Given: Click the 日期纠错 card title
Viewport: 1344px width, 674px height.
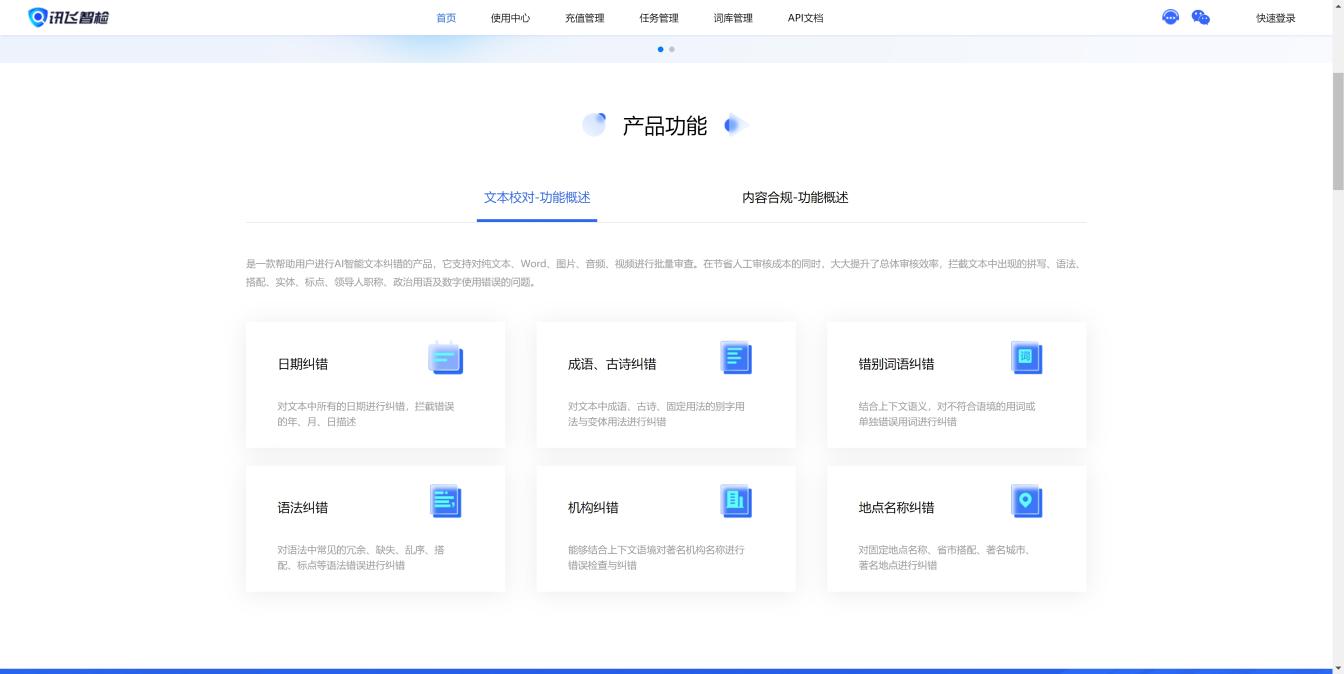Looking at the screenshot, I should click(x=303, y=364).
